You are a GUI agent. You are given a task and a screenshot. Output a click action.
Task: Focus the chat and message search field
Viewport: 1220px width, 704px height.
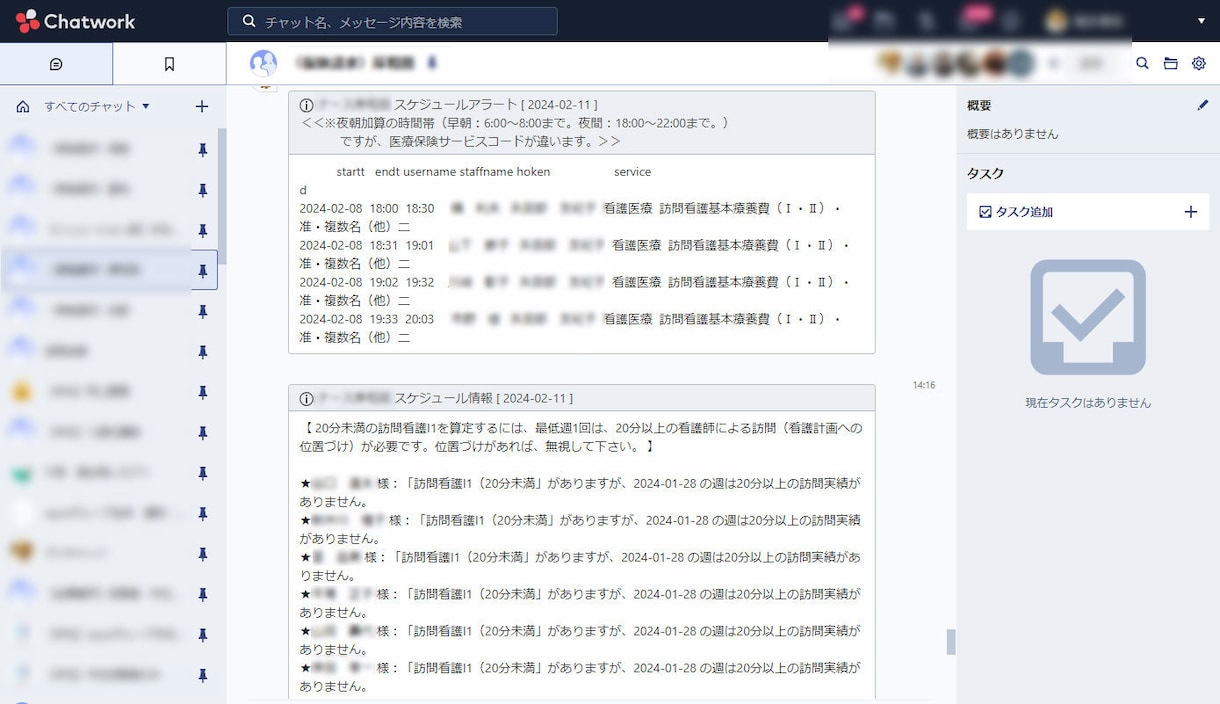tap(392, 21)
